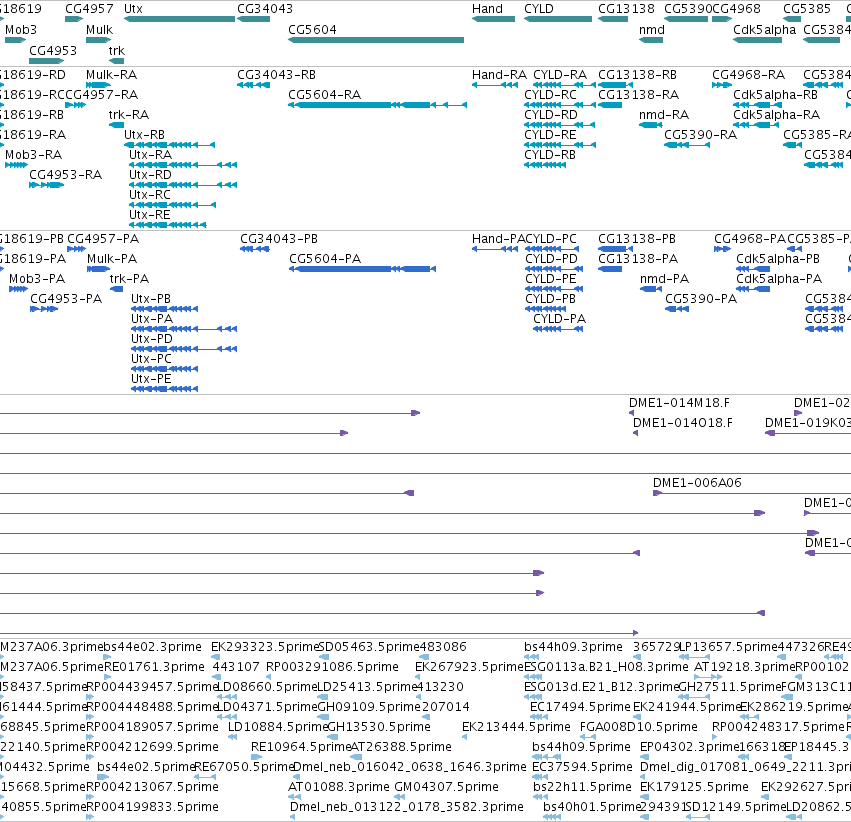Click the Cdk5alpha-RA transcript label
Image resolution: width=851 pixels, height=822 pixels.
tap(777, 114)
